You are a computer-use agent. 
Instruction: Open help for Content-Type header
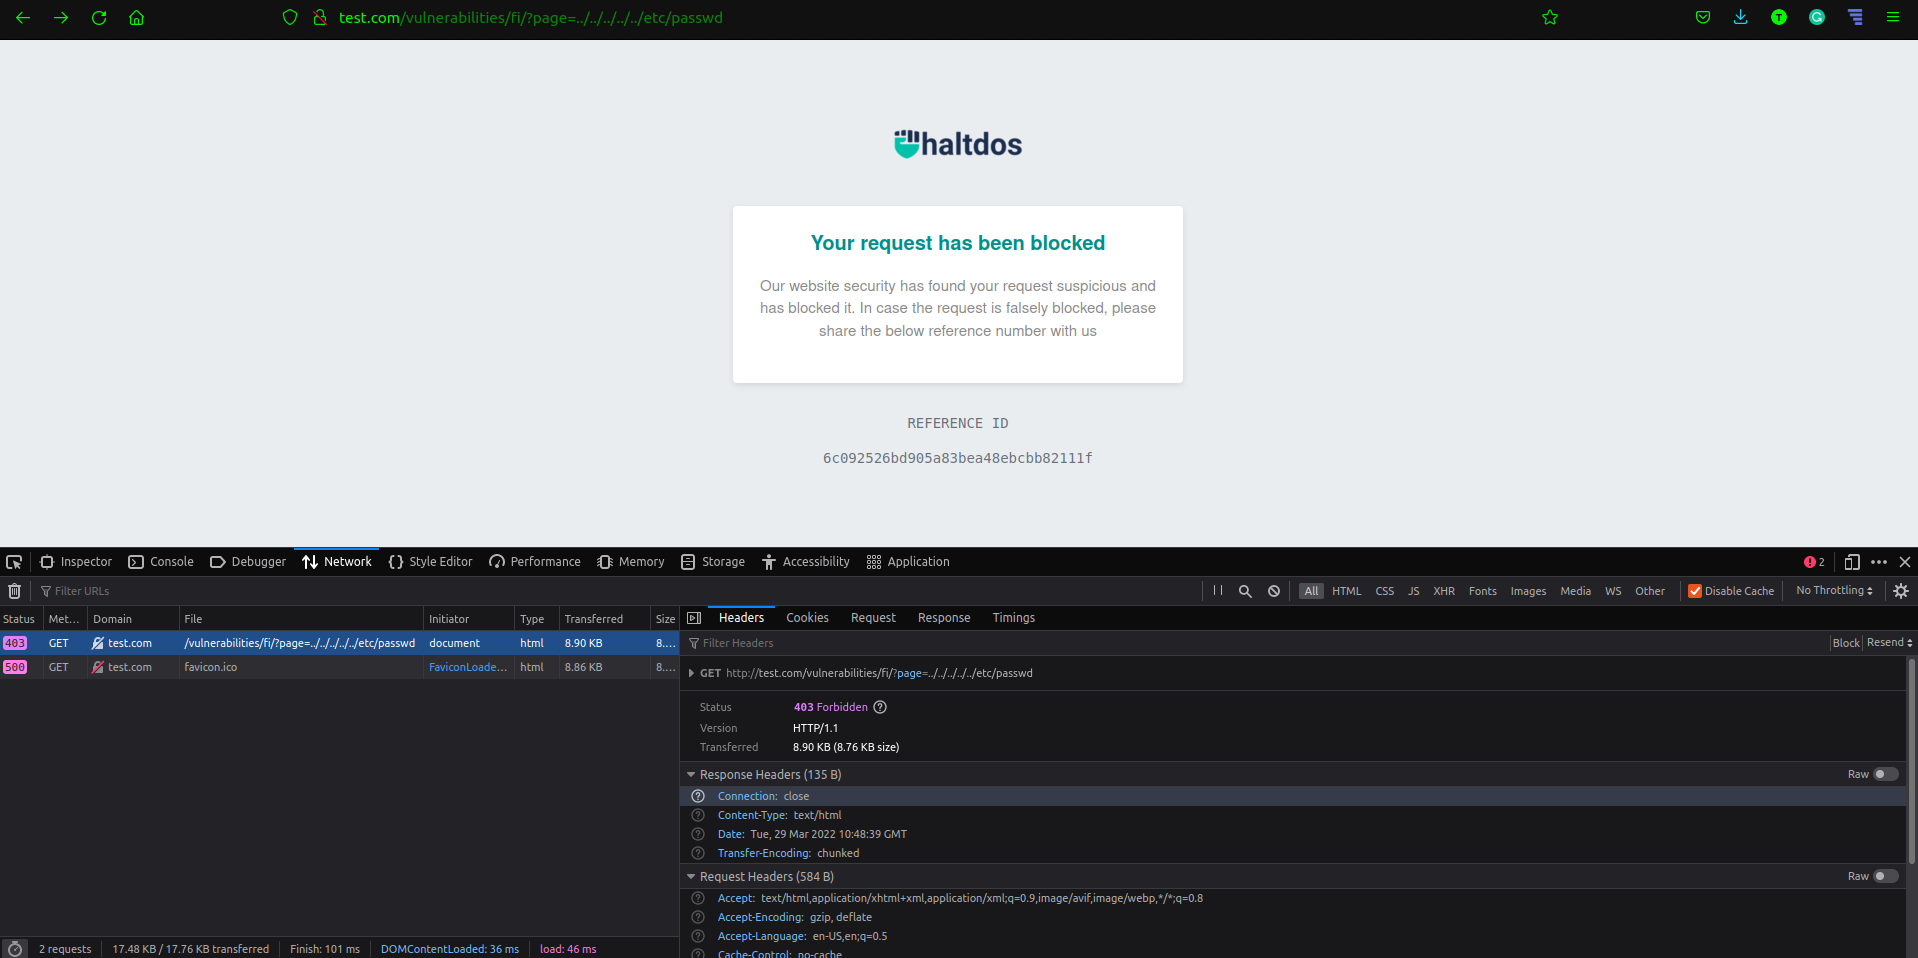coord(698,815)
